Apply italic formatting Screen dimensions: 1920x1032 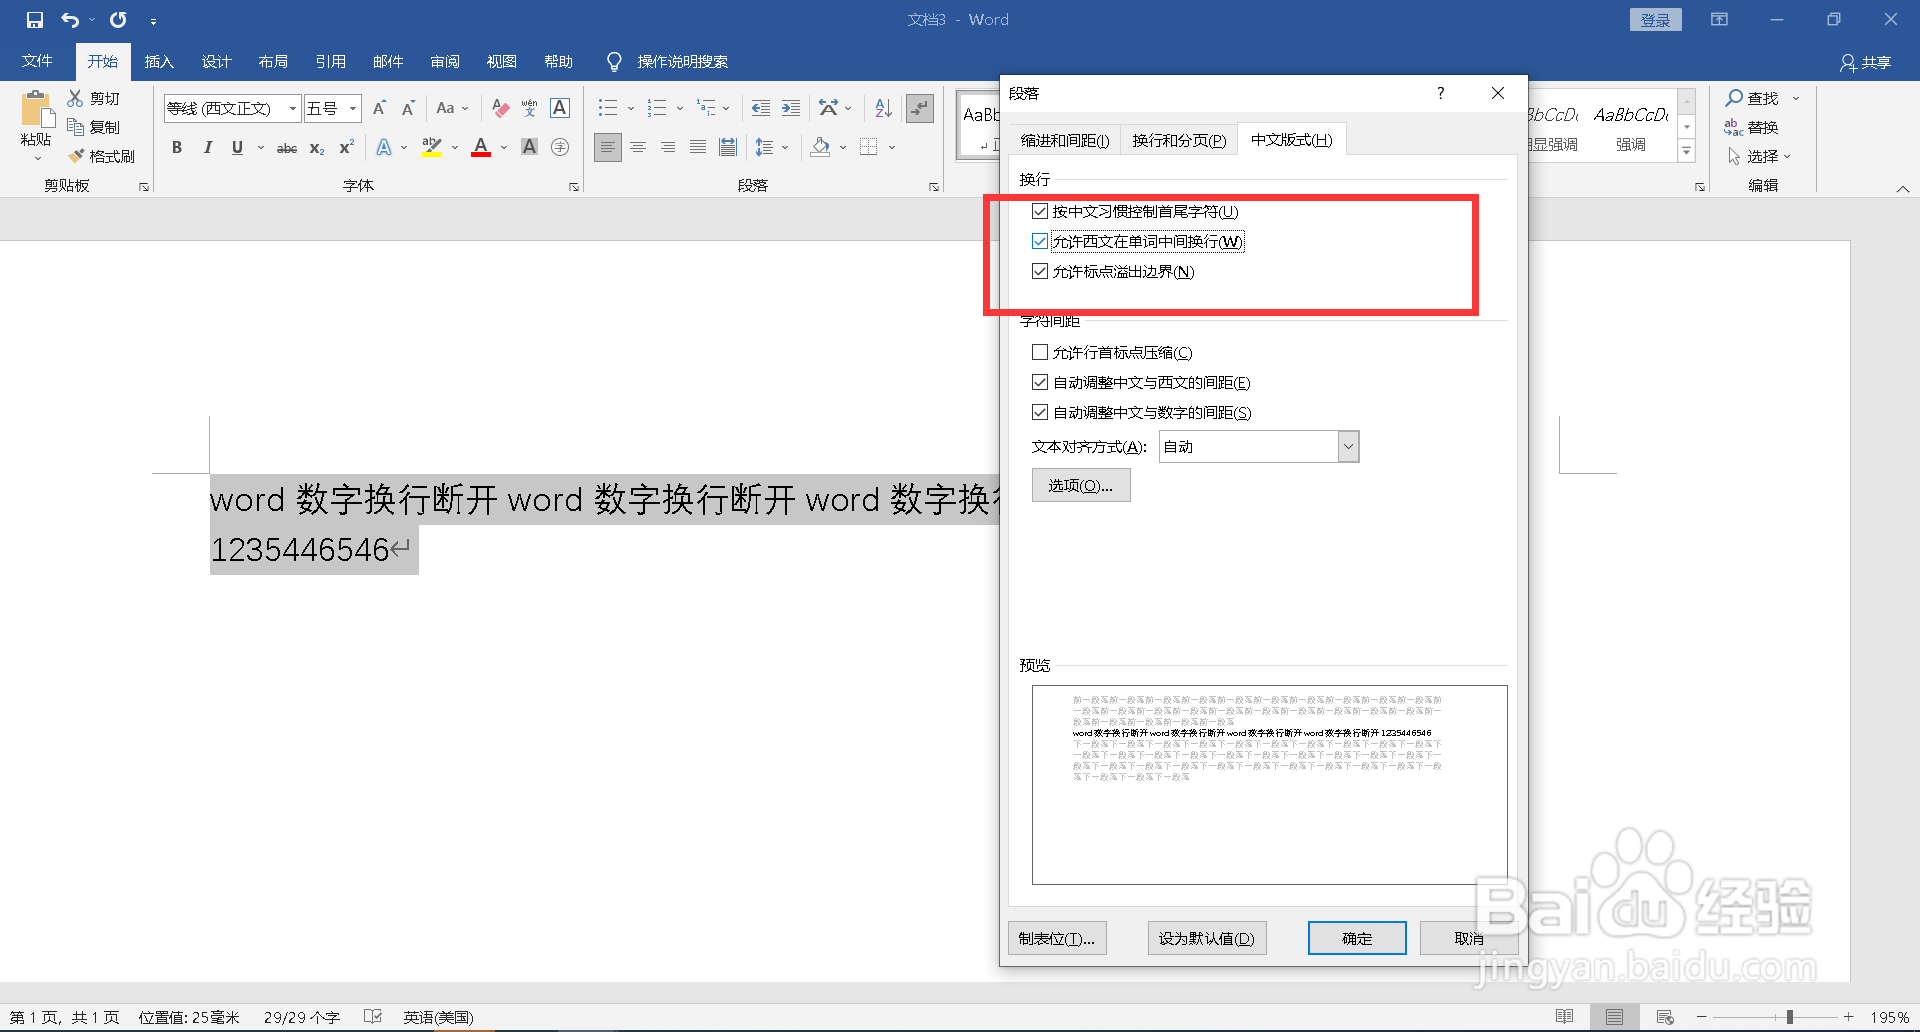[207, 147]
